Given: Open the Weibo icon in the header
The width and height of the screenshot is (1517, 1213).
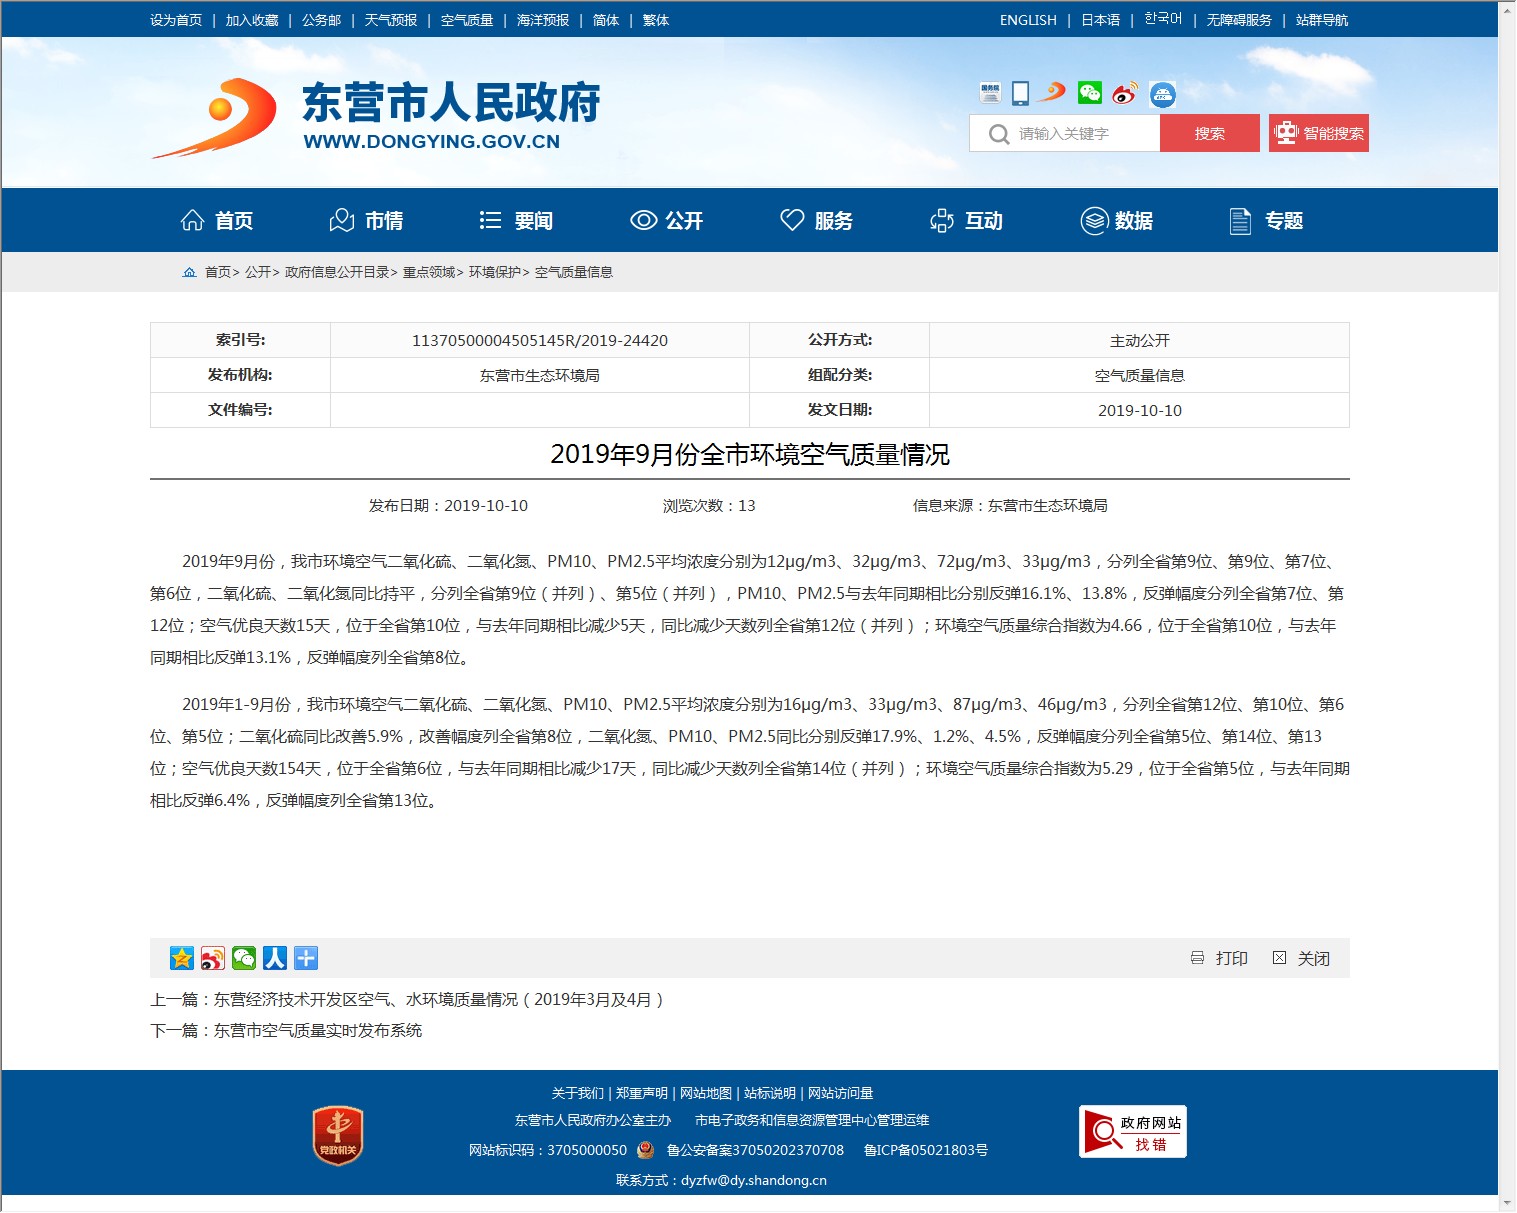Looking at the screenshot, I should (1125, 93).
